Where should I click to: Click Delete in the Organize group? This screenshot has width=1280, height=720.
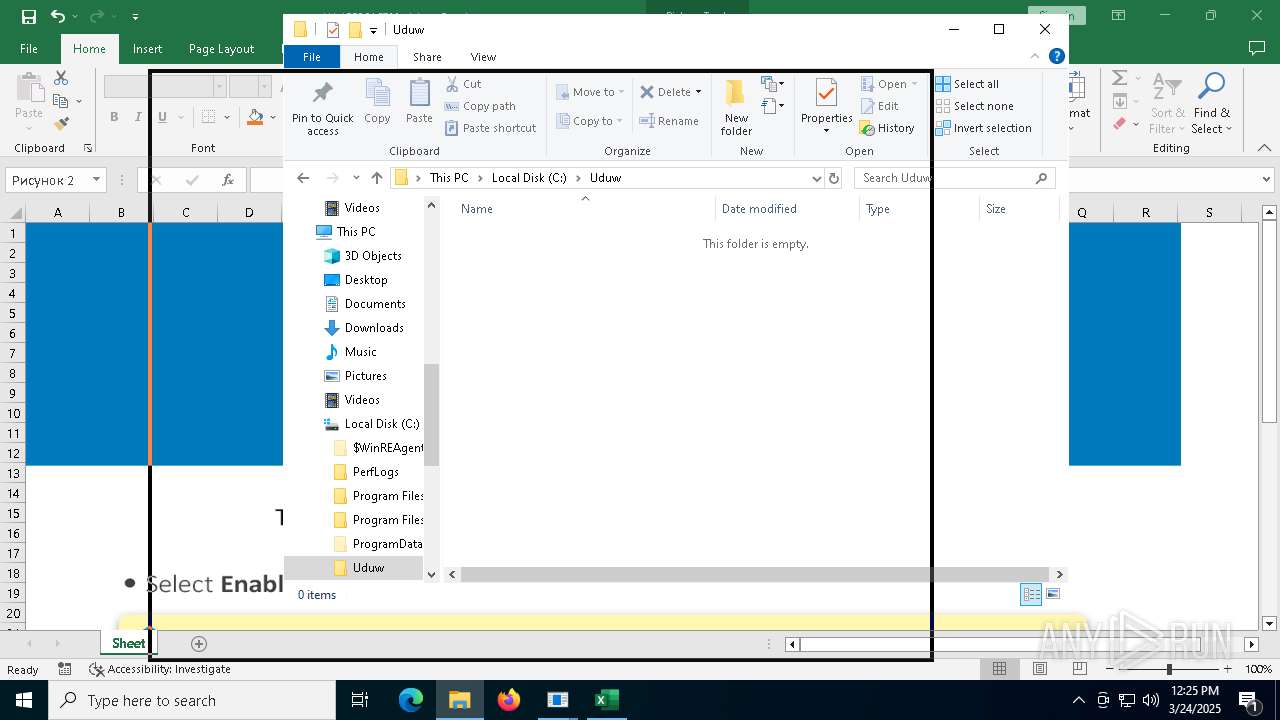[x=670, y=92]
